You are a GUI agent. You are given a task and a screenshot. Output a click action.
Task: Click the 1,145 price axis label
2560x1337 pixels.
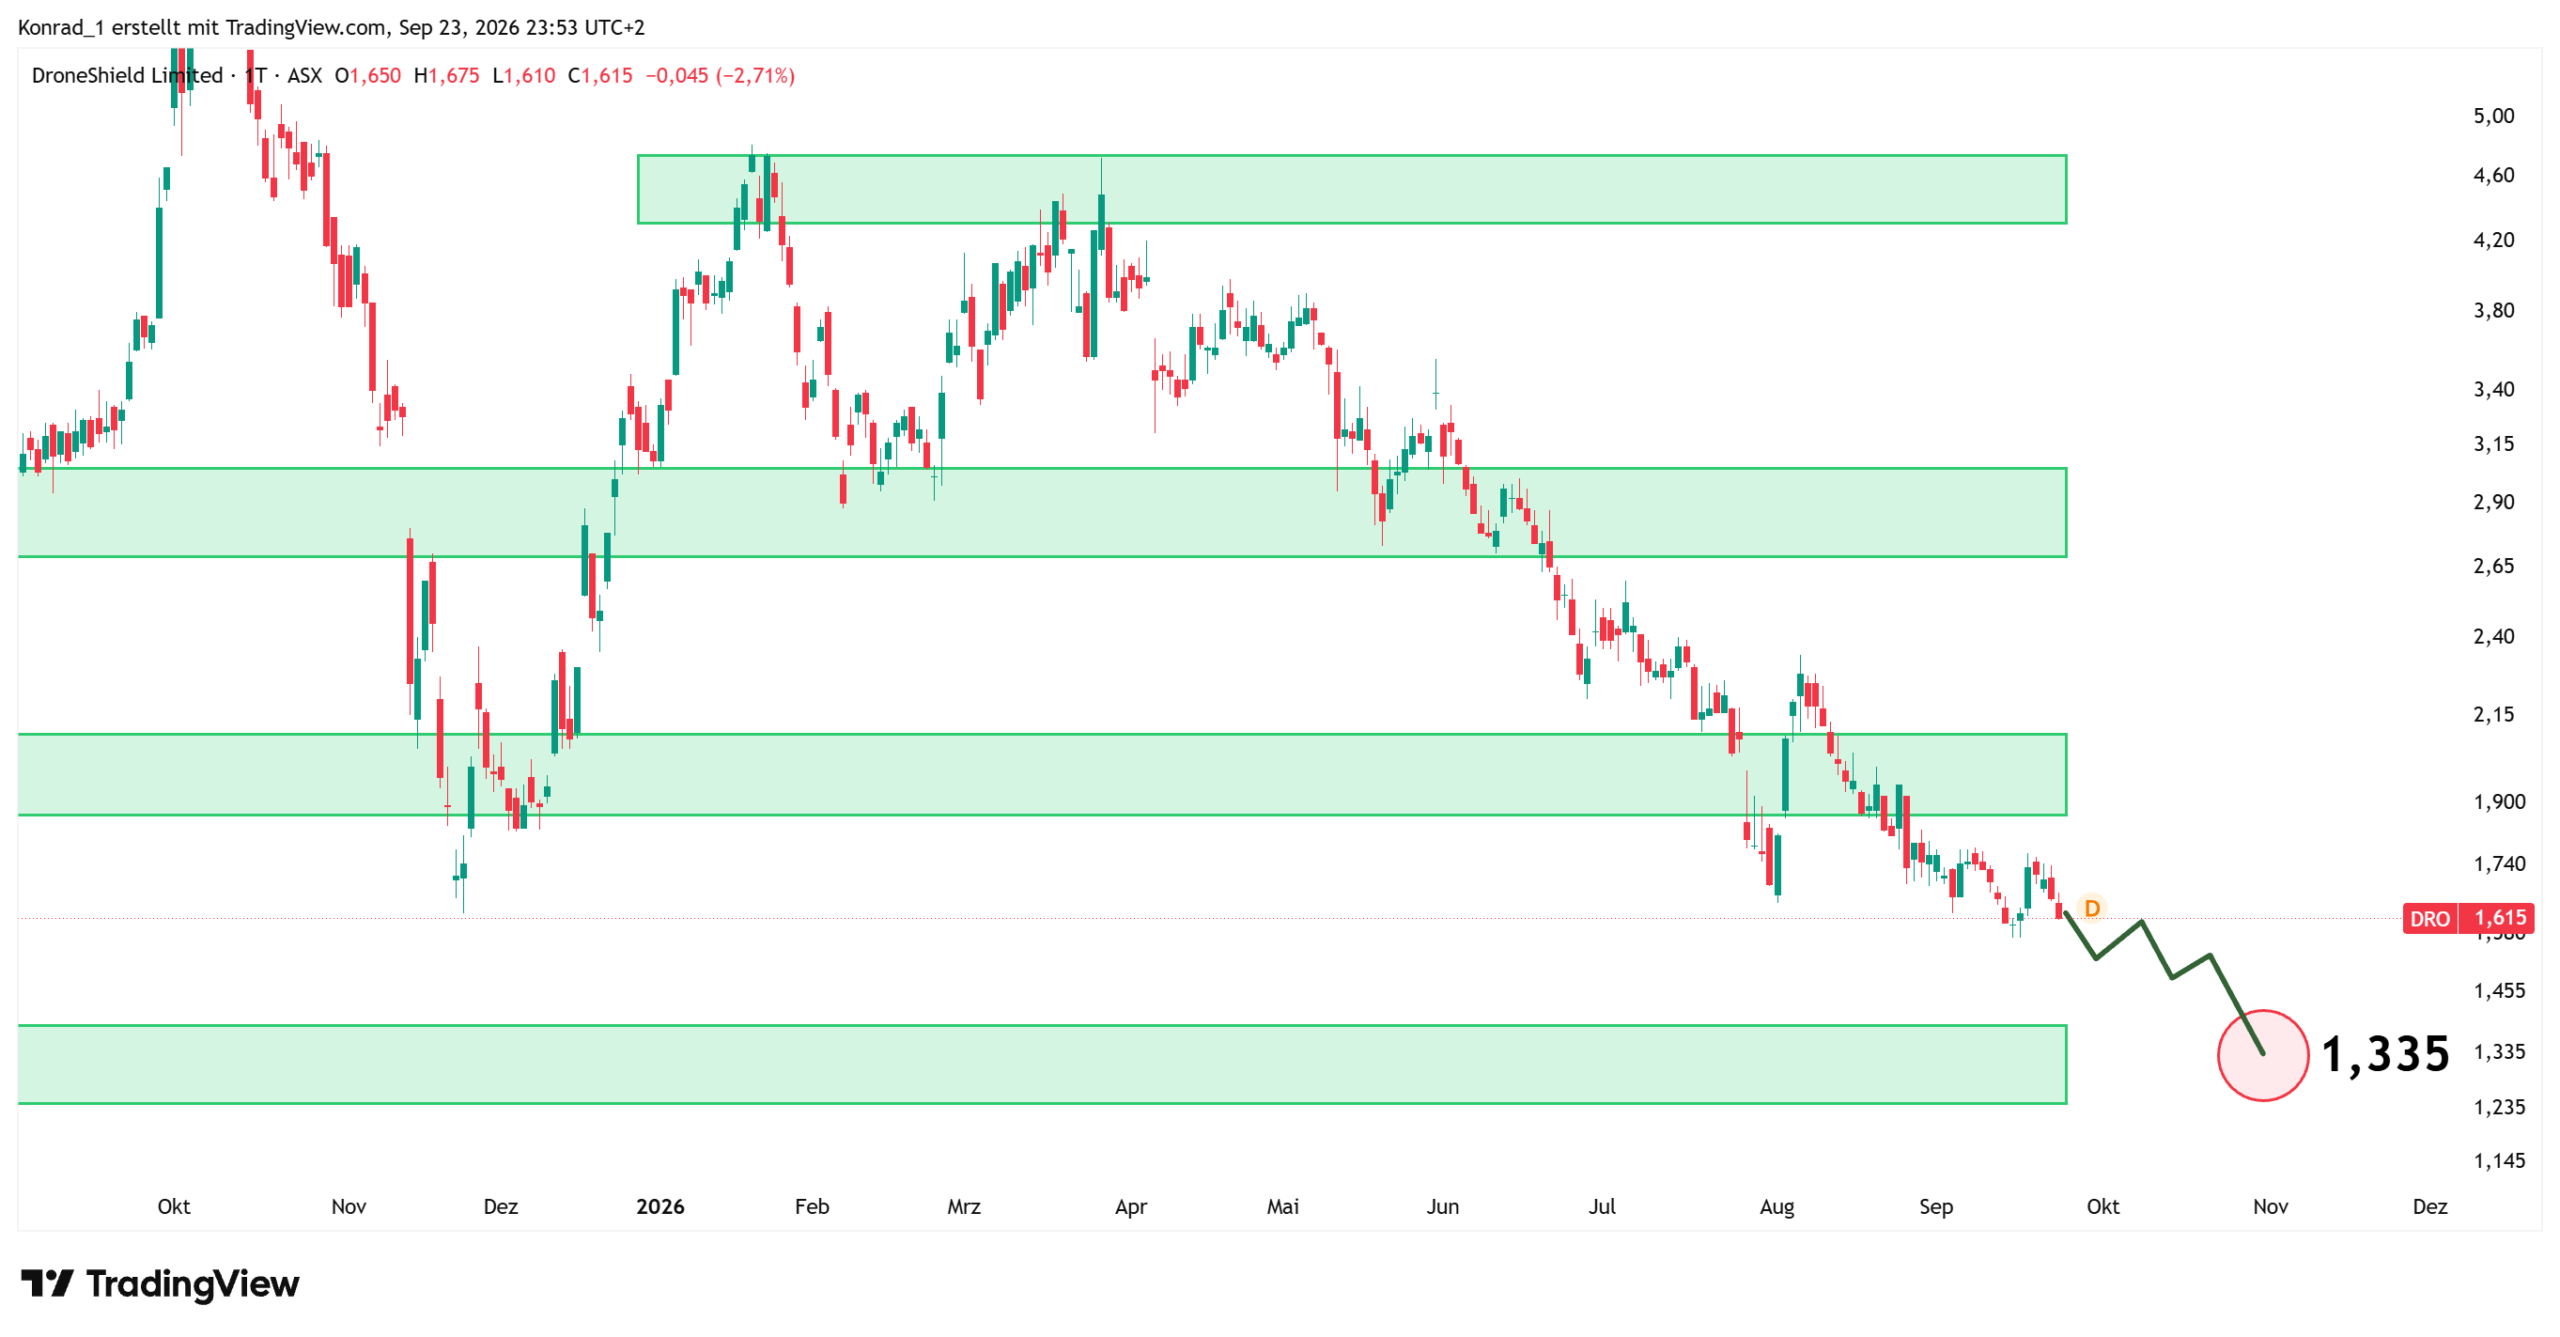(x=2499, y=1161)
